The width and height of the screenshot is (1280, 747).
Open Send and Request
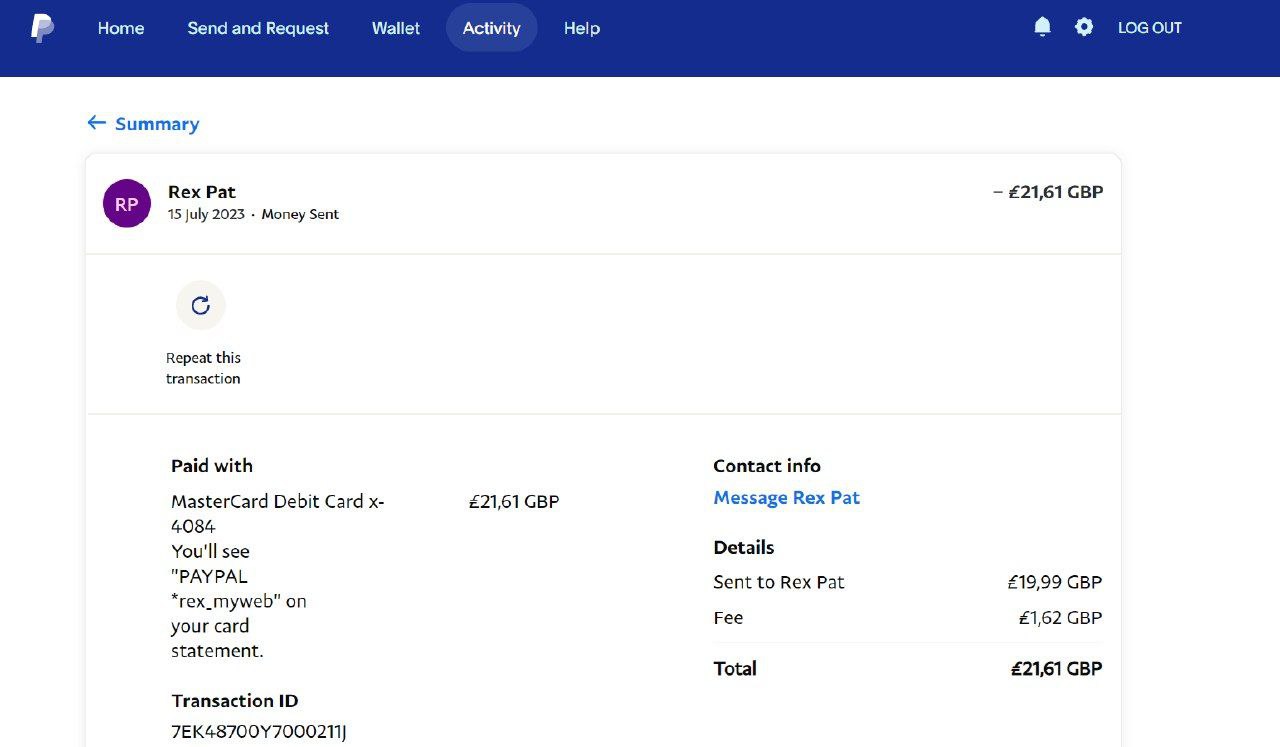click(258, 28)
